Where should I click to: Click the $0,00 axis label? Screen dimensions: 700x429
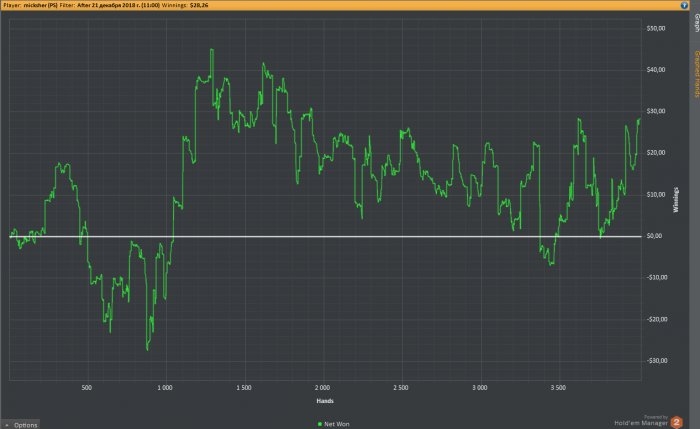point(654,236)
